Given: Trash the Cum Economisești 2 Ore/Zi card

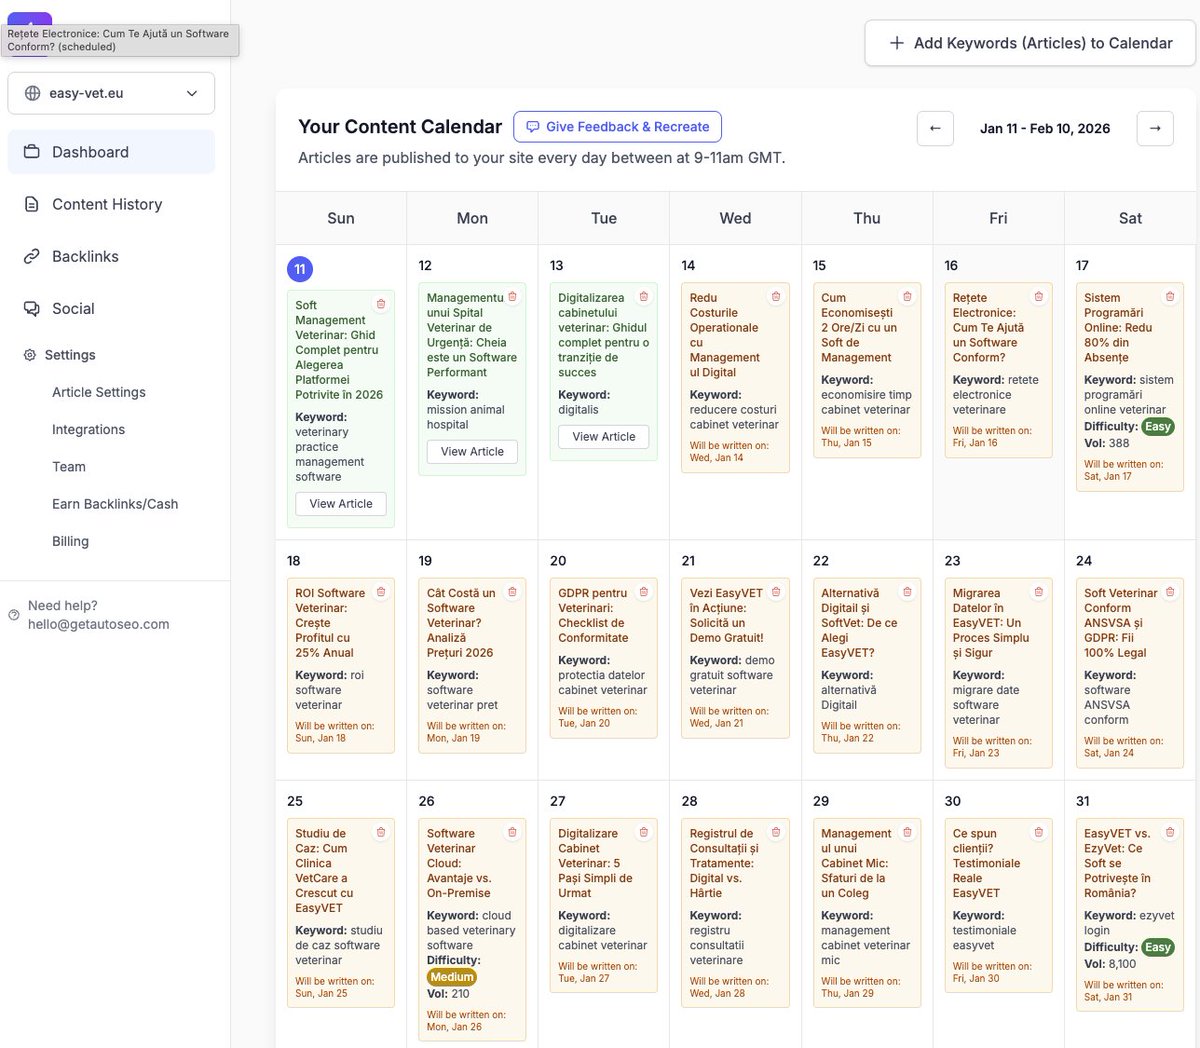Looking at the screenshot, I should 907,297.
